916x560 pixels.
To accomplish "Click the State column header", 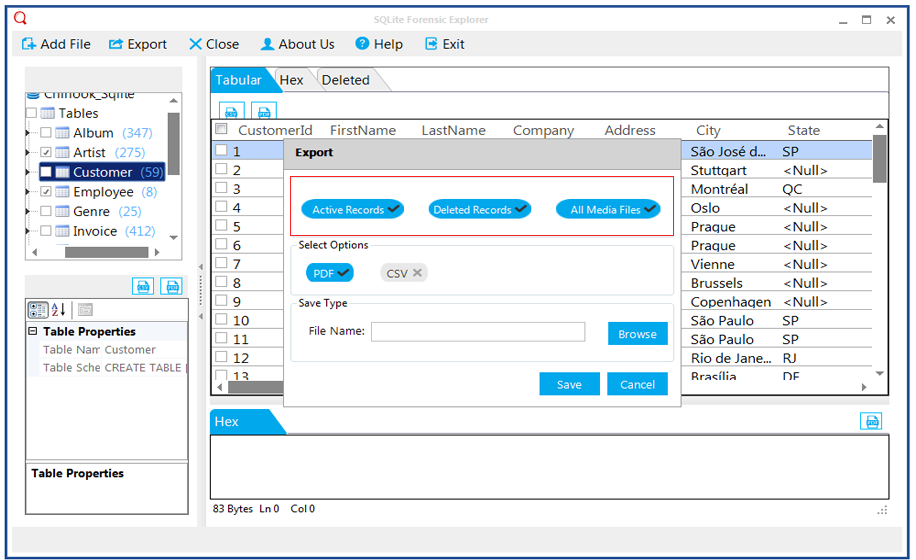I will click(x=803, y=130).
